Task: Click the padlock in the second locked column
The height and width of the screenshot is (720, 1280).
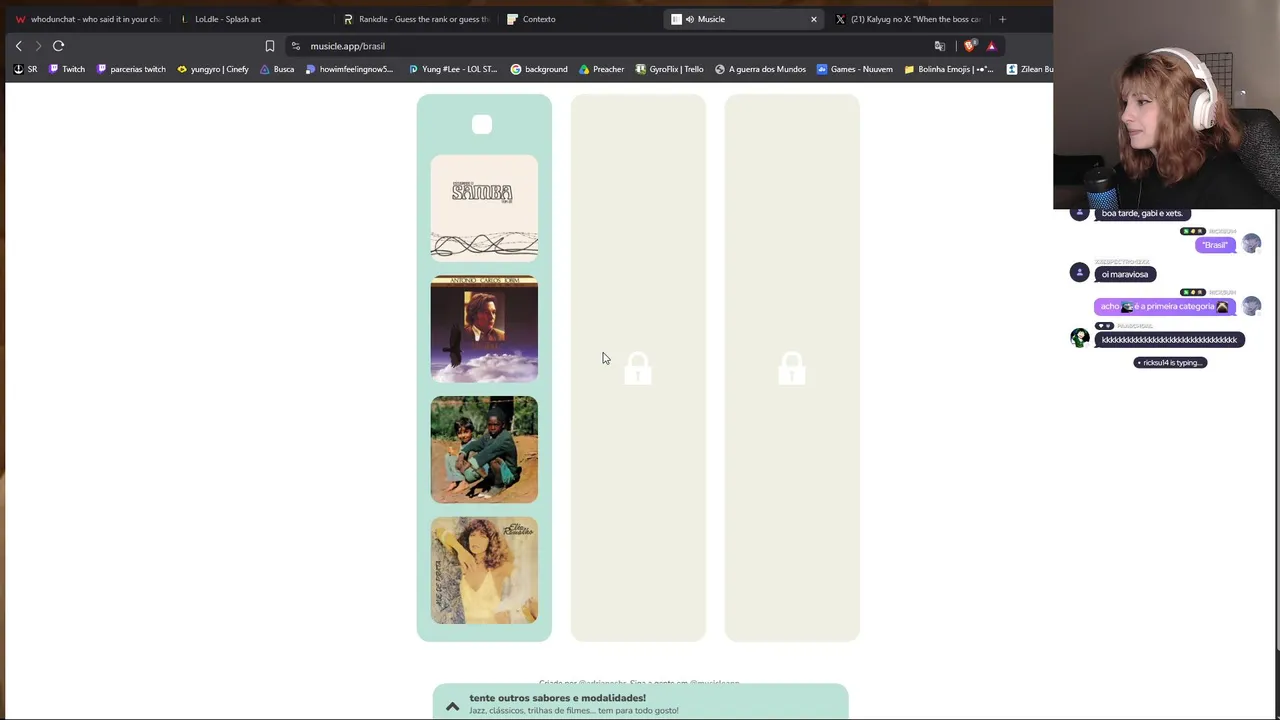Action: (x=638, y=368)
